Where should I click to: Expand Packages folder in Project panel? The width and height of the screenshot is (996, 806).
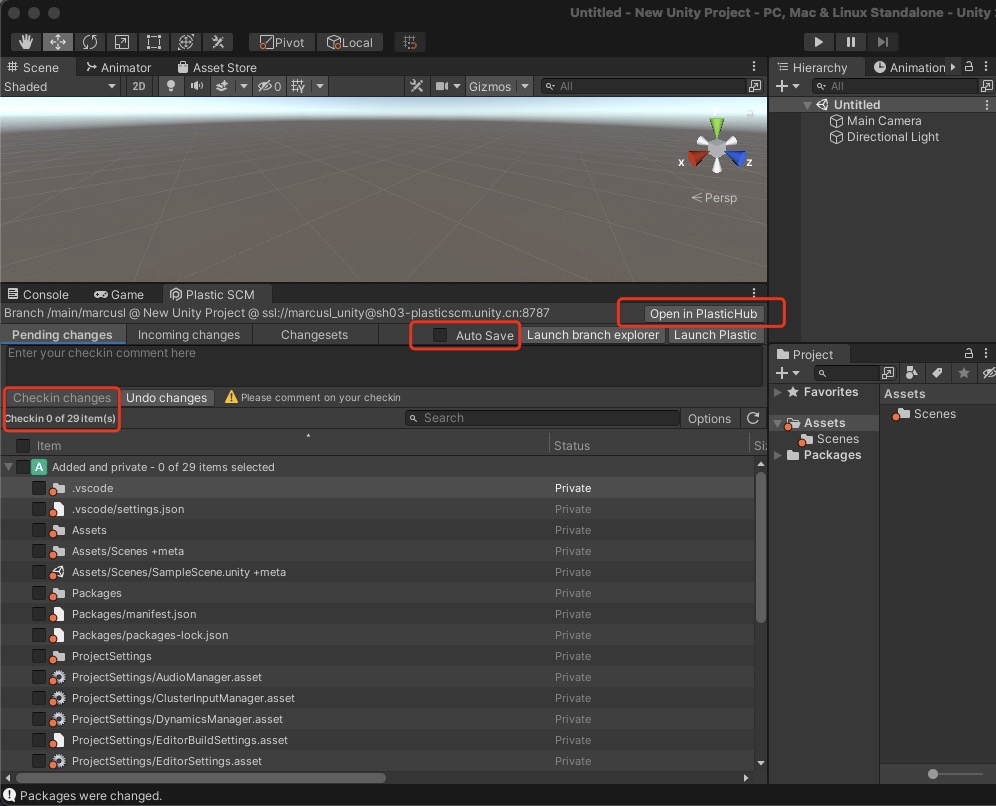[x=777, y=455]
